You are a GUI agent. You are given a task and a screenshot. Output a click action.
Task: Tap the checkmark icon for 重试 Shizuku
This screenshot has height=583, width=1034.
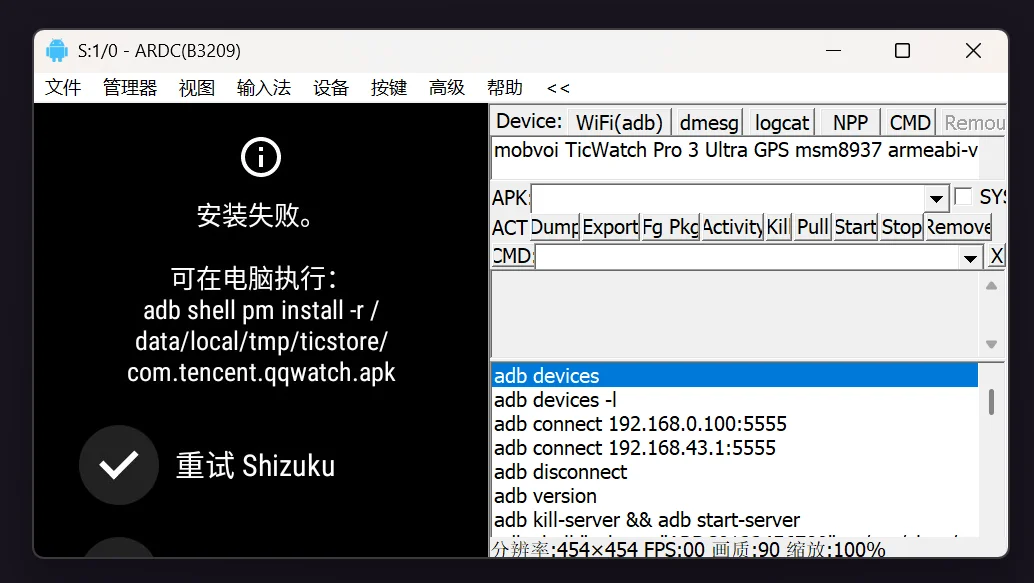pos(118,465)
